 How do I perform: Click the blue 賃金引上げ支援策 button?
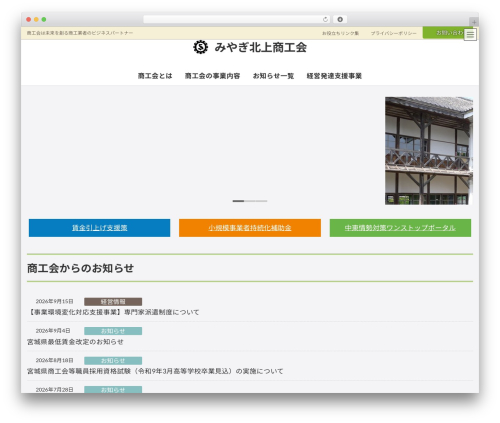(99, 228)
